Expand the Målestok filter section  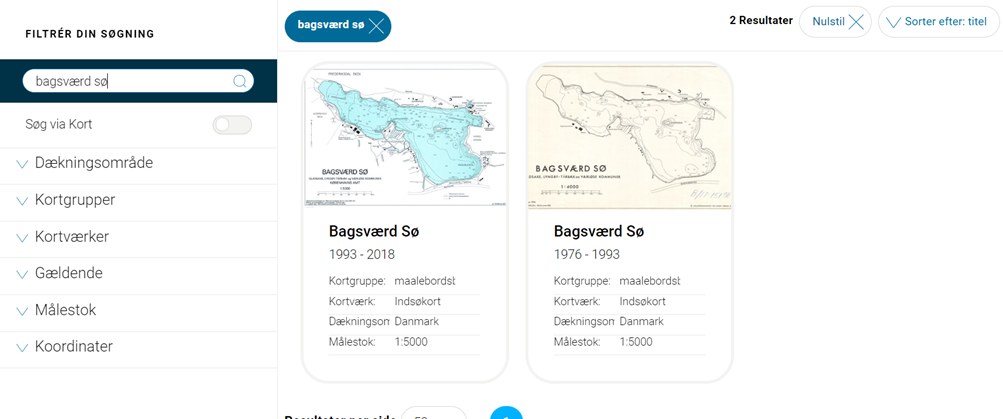[x=138, y=310]
